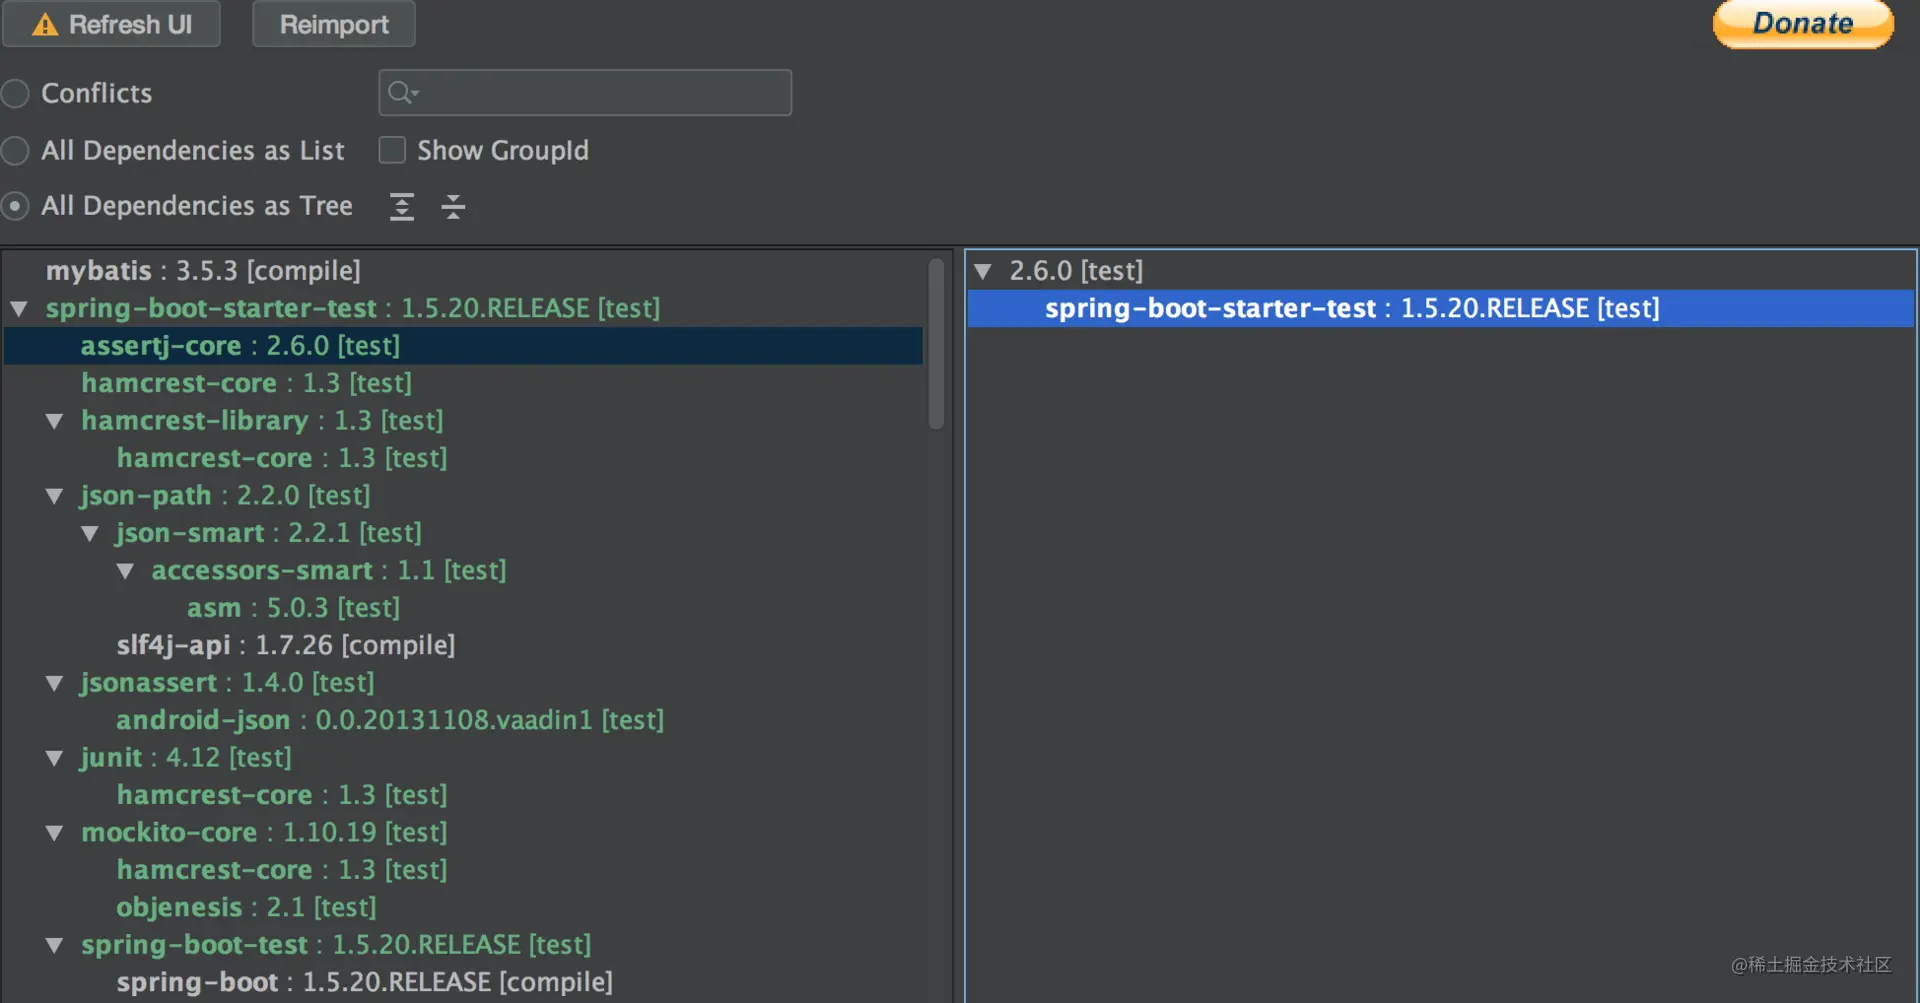Collapse the spring-boot-starter-test node

[x=19, y=309]
